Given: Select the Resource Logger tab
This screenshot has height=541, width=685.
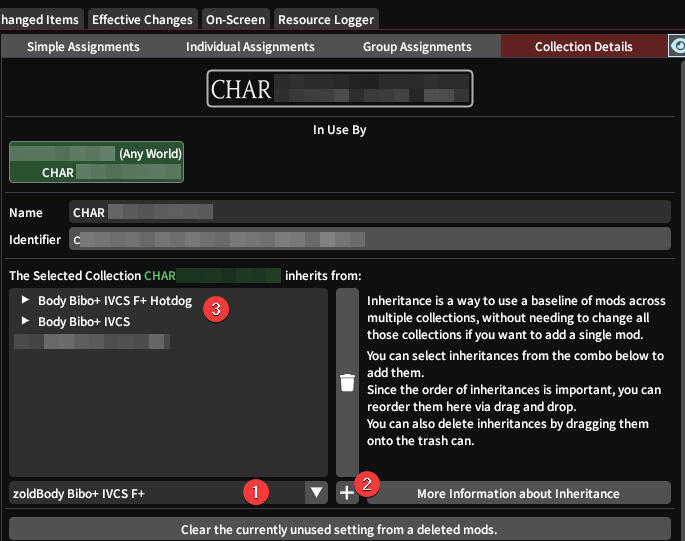Looking at the screenshot, I should [x=326, y=19].
